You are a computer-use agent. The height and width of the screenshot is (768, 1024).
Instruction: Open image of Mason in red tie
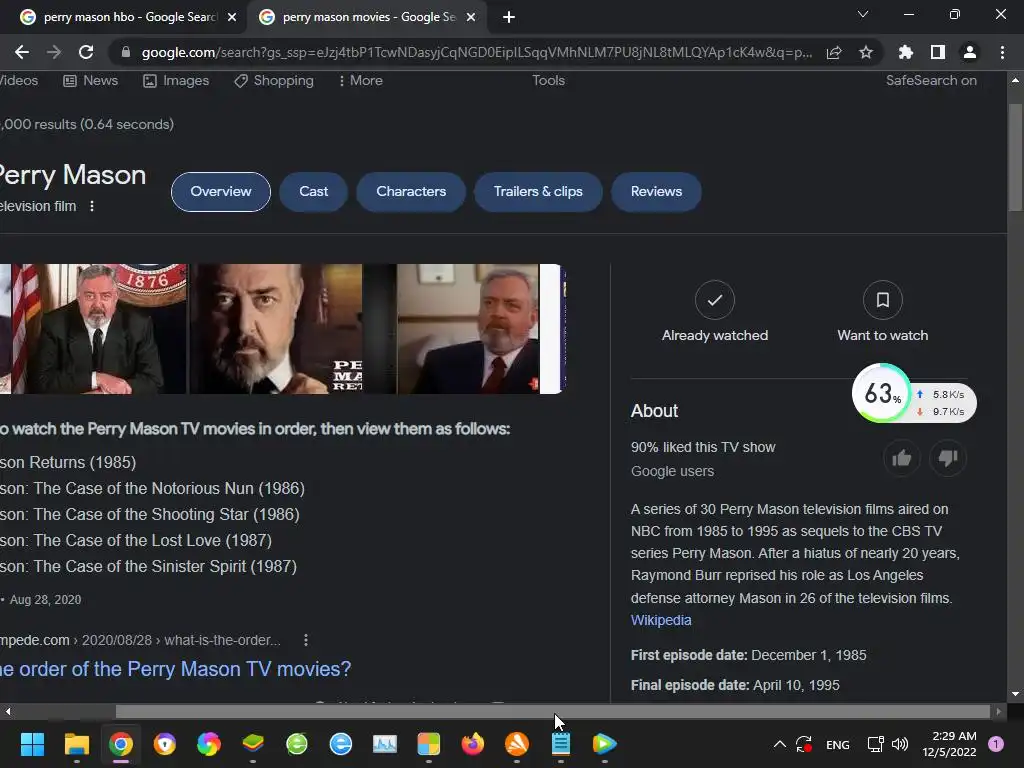click(x=468, y=329)
